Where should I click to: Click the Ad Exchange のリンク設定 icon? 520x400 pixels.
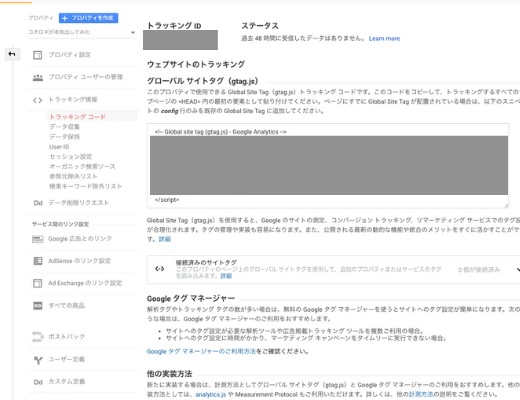(x=38, y=283)
